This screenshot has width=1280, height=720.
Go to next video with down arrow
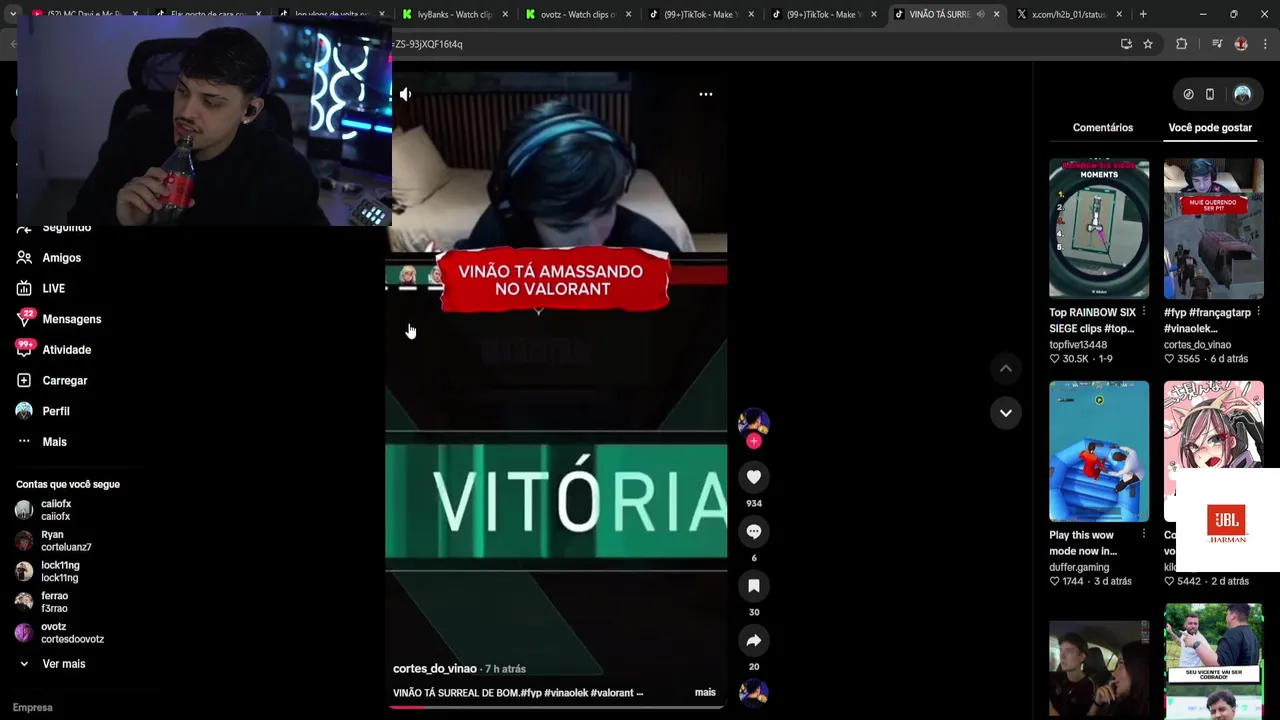[1006, 413]
